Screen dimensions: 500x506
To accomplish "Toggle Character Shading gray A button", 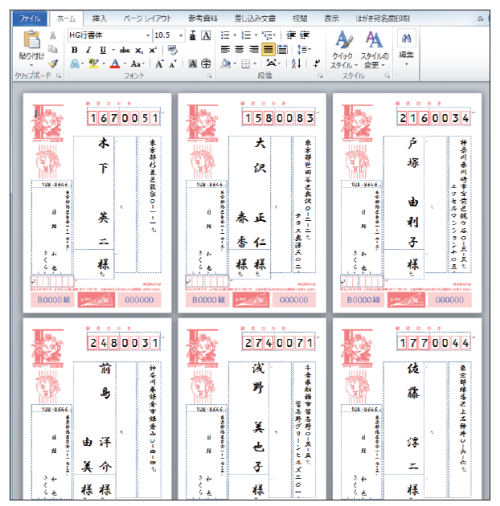I will pyautogui.click(x=193, y=63).
